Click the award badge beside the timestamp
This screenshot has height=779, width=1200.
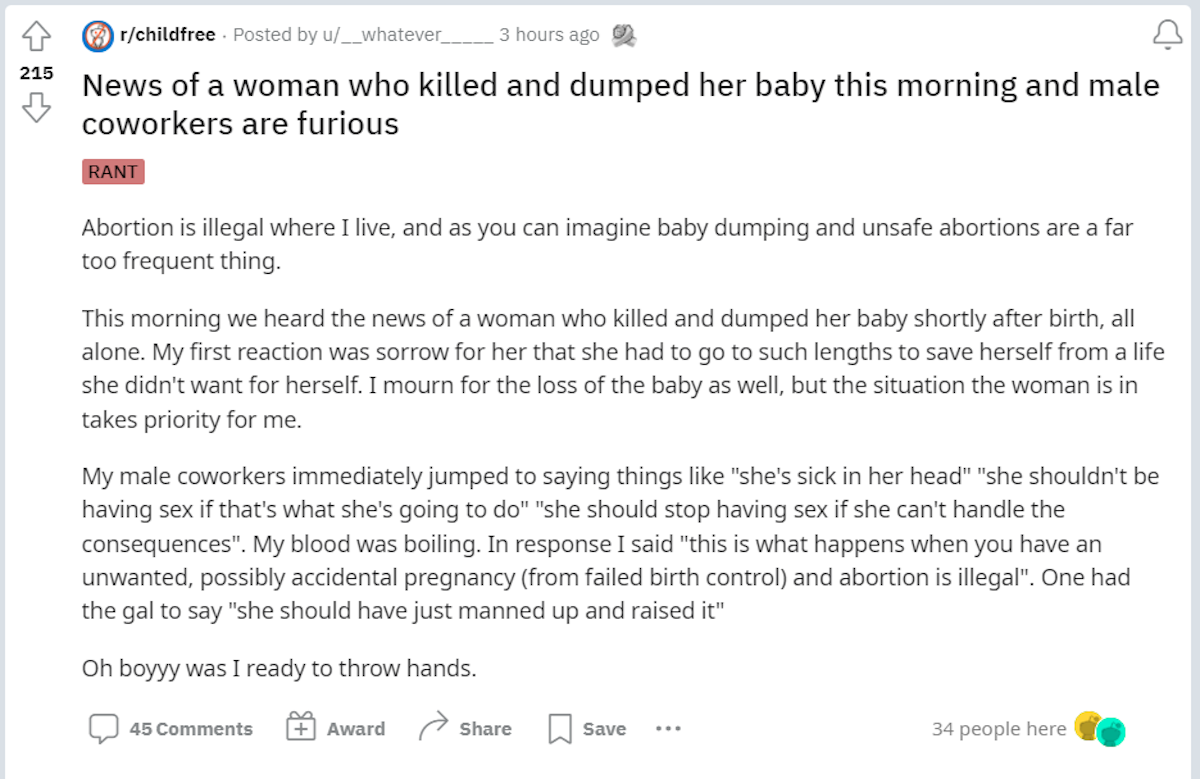(x=624, y=36)
